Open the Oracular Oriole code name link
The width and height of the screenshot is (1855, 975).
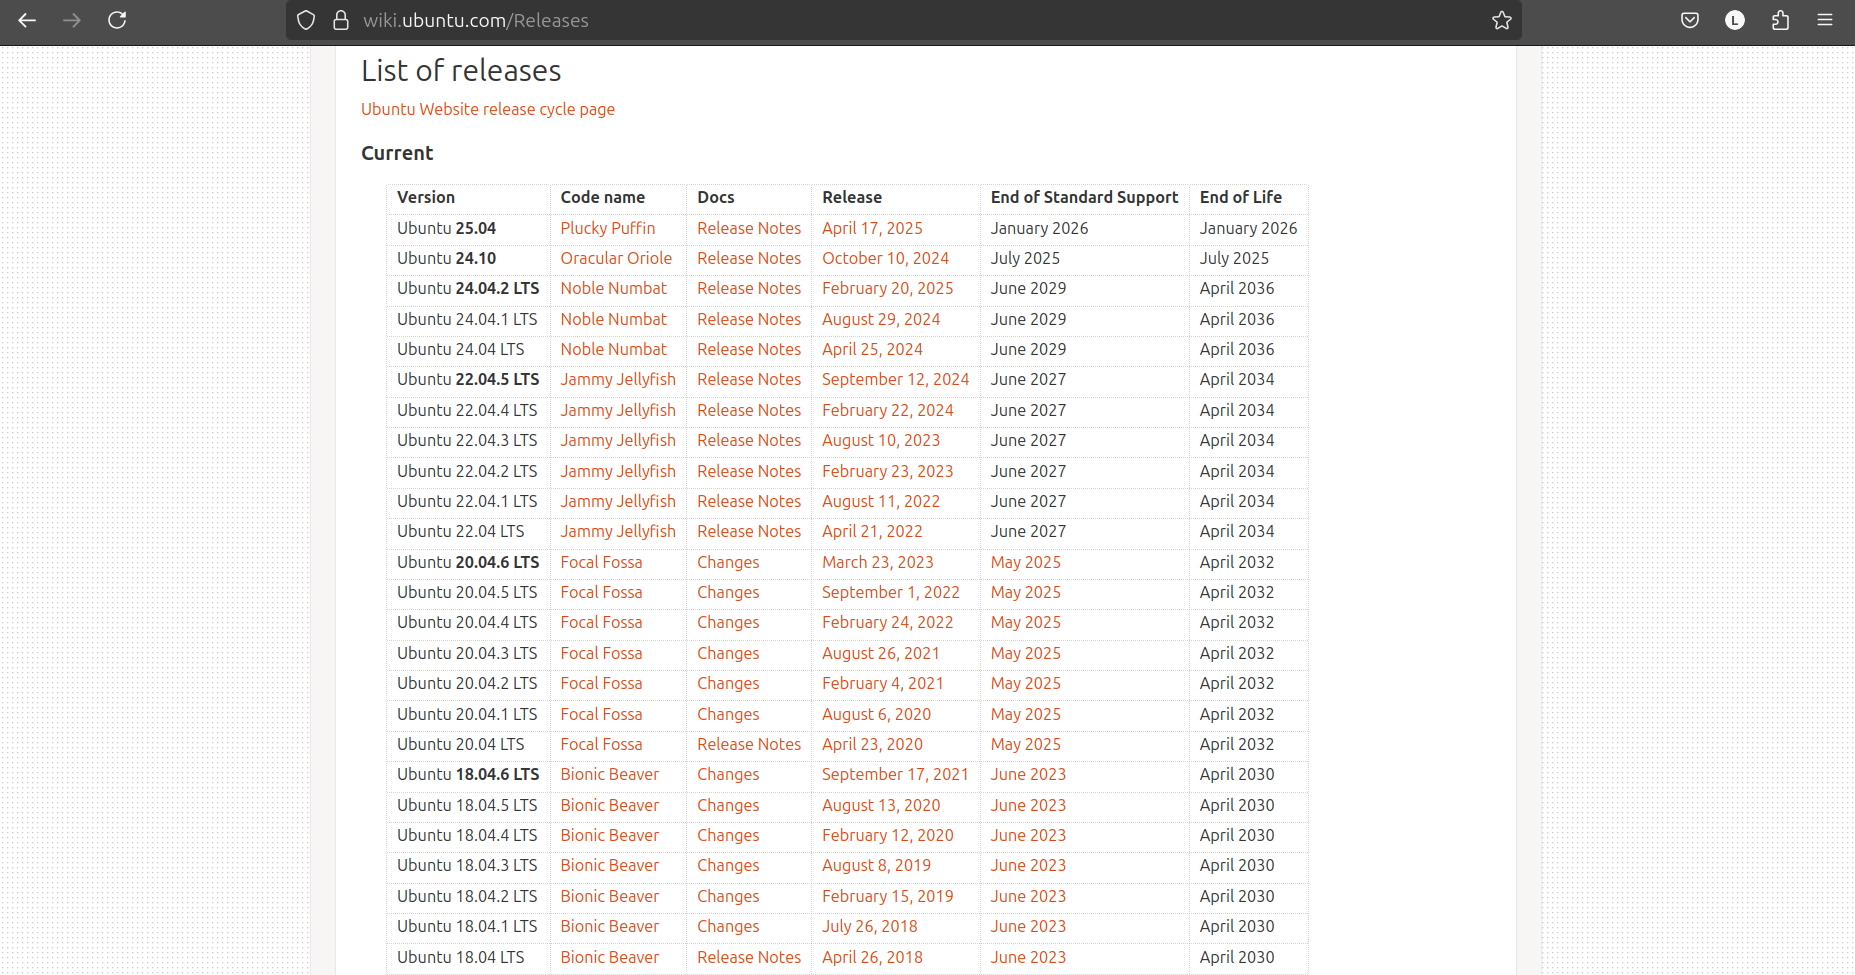tap(616, 258)
